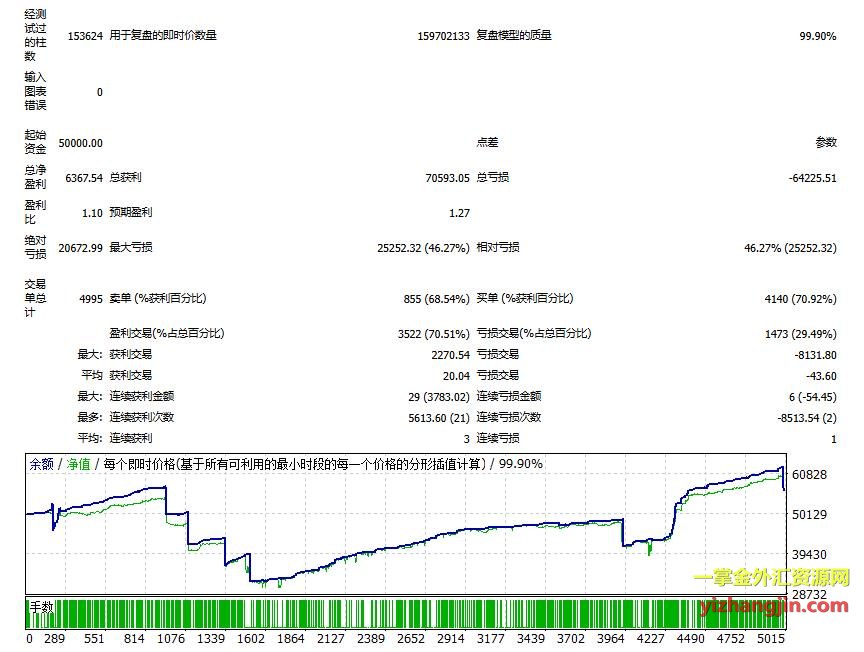The height and width of the screenshot is (652, 864).
Task: Click the total trades count 4995
Action: coord(90,299)
